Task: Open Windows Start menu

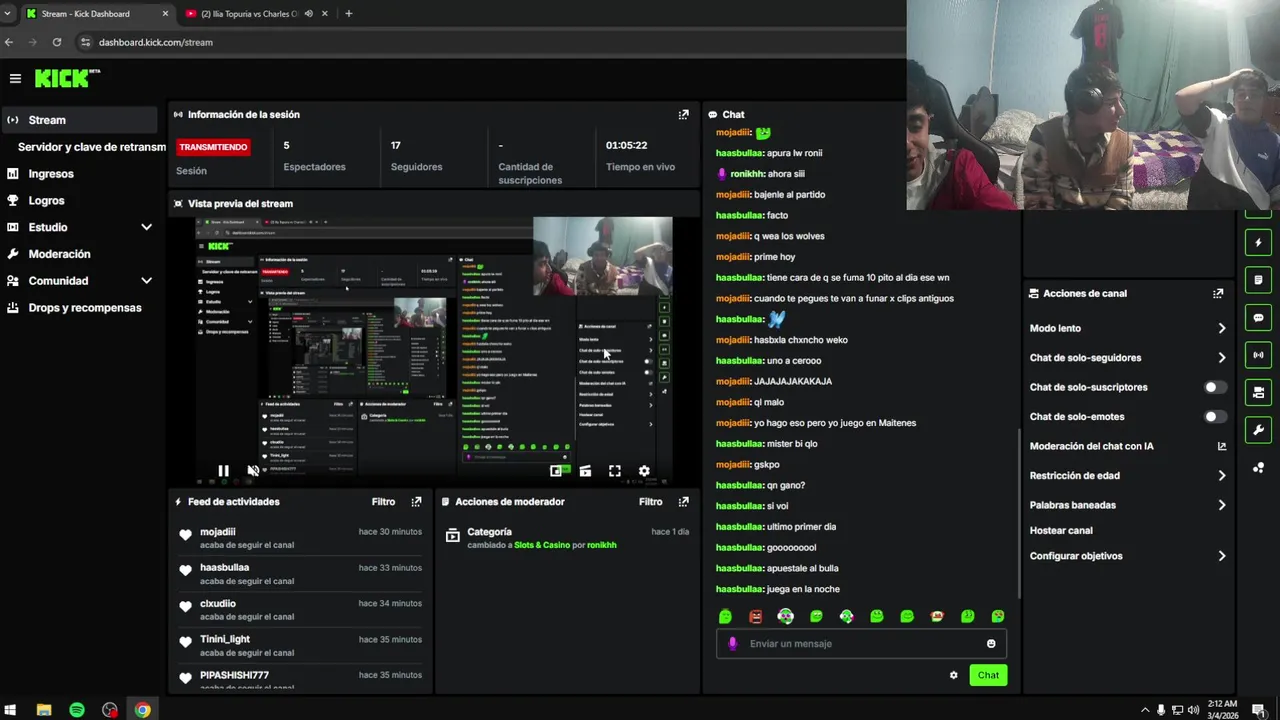Action: (x=11, y=710)
